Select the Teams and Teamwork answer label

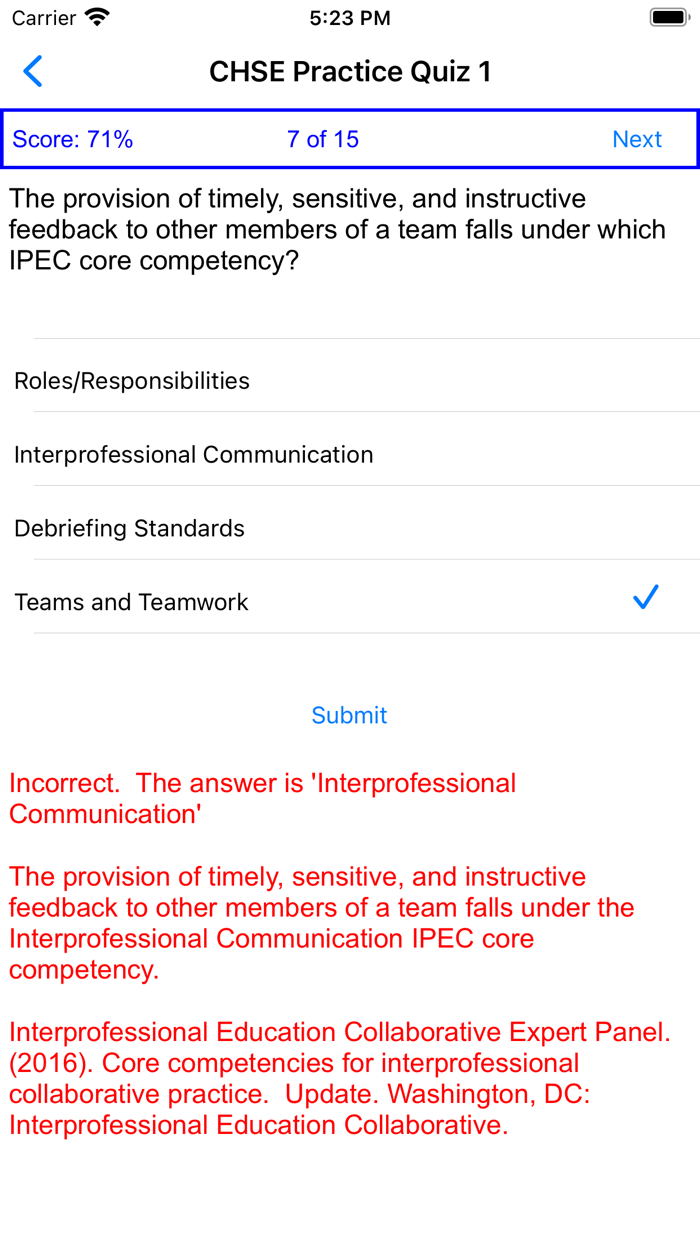(132, 602)
